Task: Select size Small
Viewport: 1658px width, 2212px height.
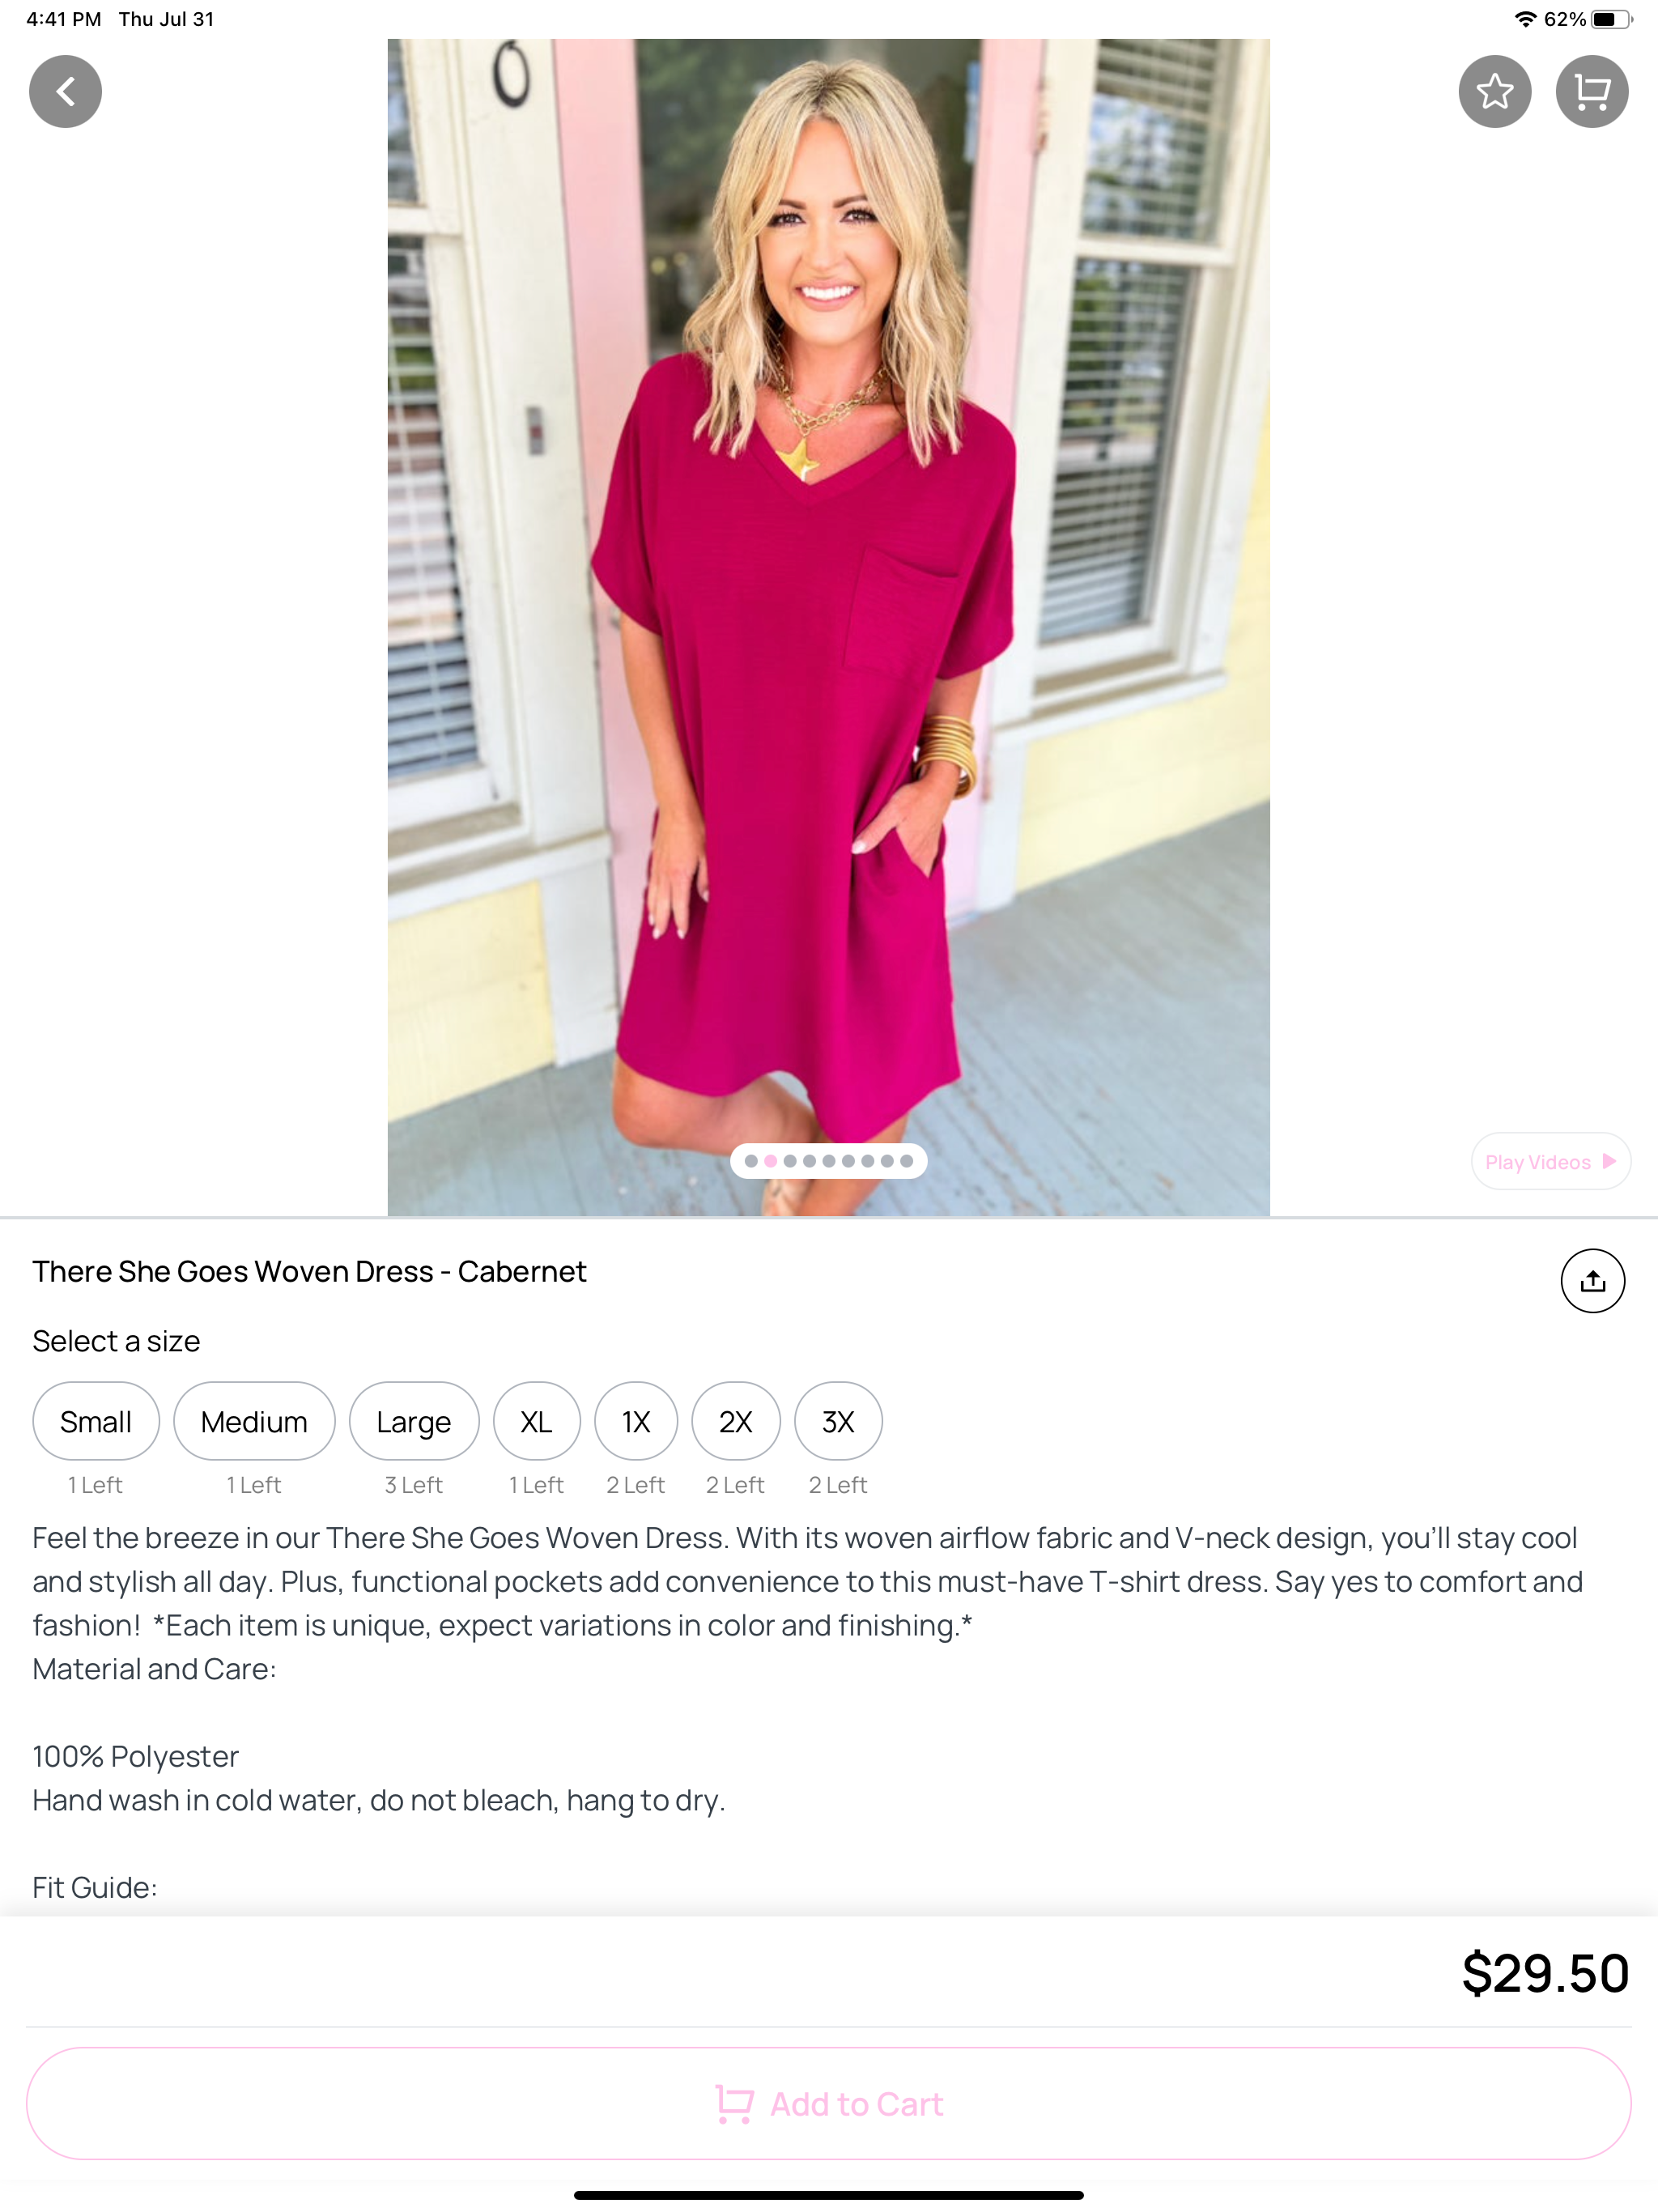Action: [96, 1421]
